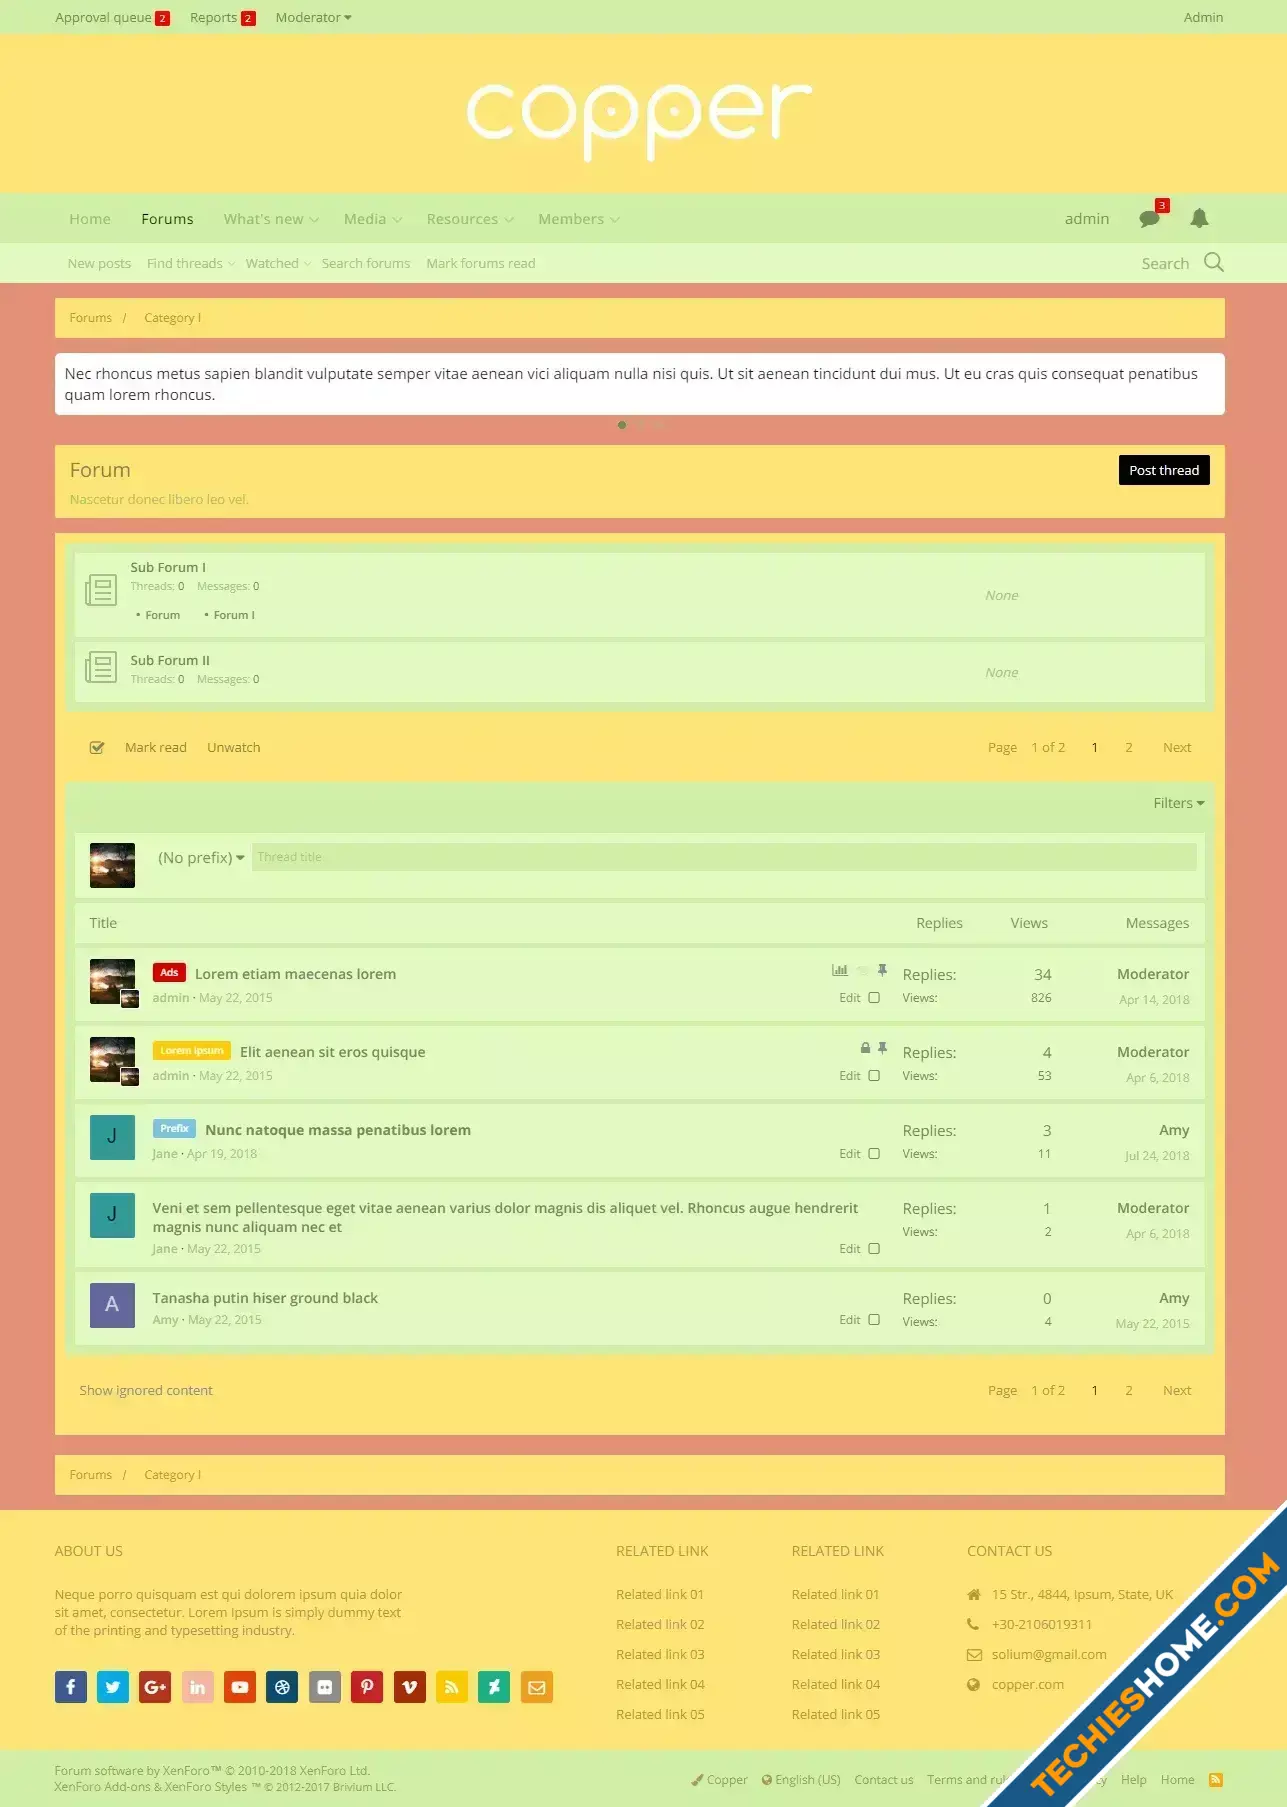Go to the Home nav tab
Viewport: 1287px width, 1807px height.
[90, 219]
